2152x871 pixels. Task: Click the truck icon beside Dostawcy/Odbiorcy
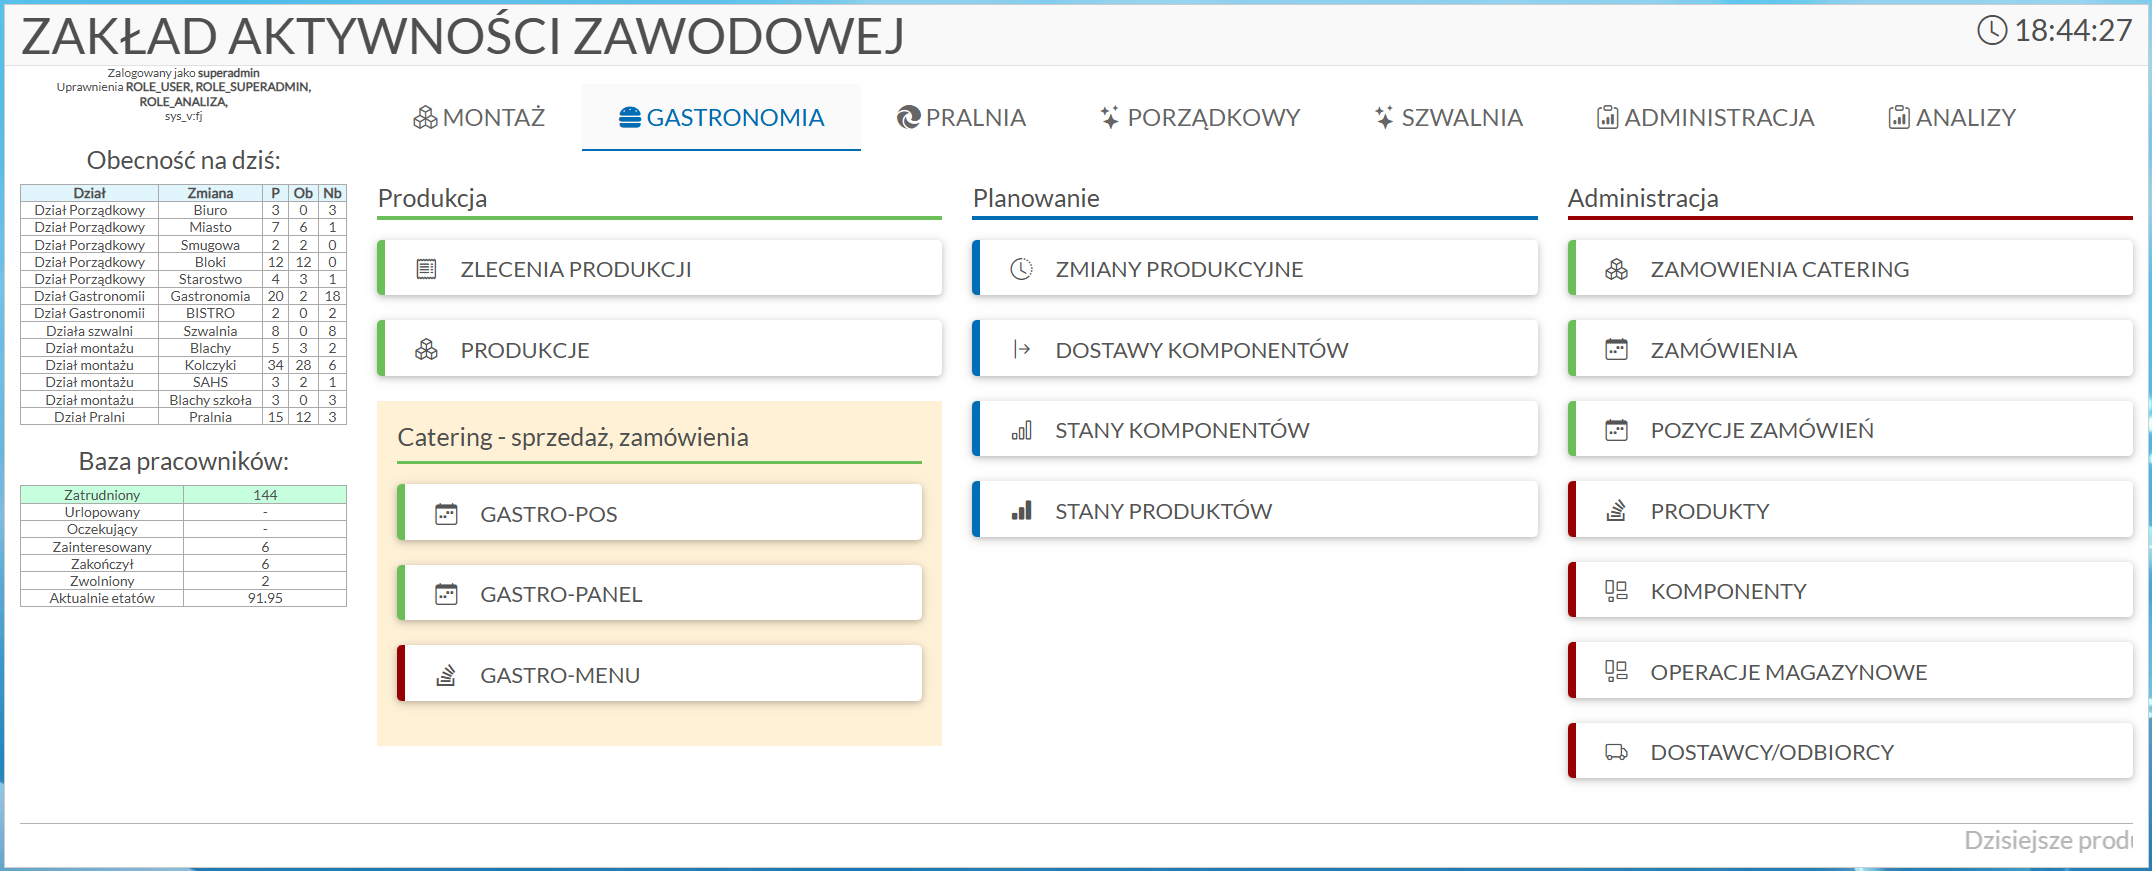pos(1616,753)
